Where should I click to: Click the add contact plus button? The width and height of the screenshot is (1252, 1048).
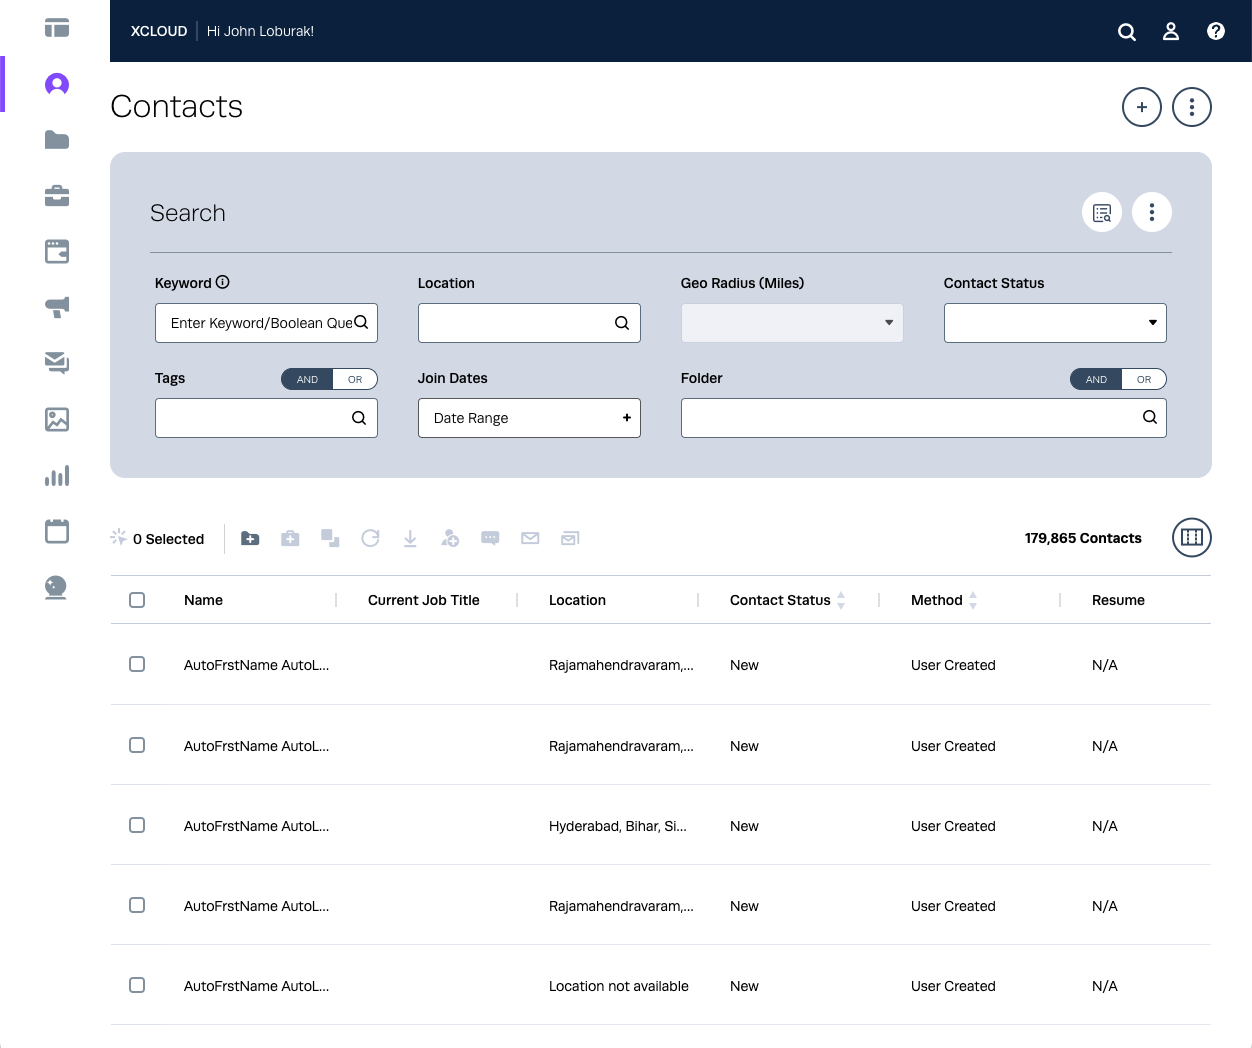1142,107
